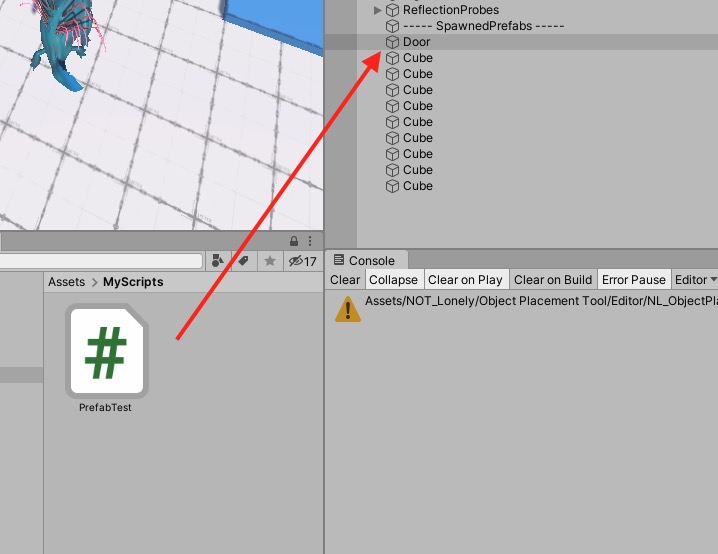Open the Editor dropdown in Console
The width and height of the screenshot is (718, 554).
695,280
